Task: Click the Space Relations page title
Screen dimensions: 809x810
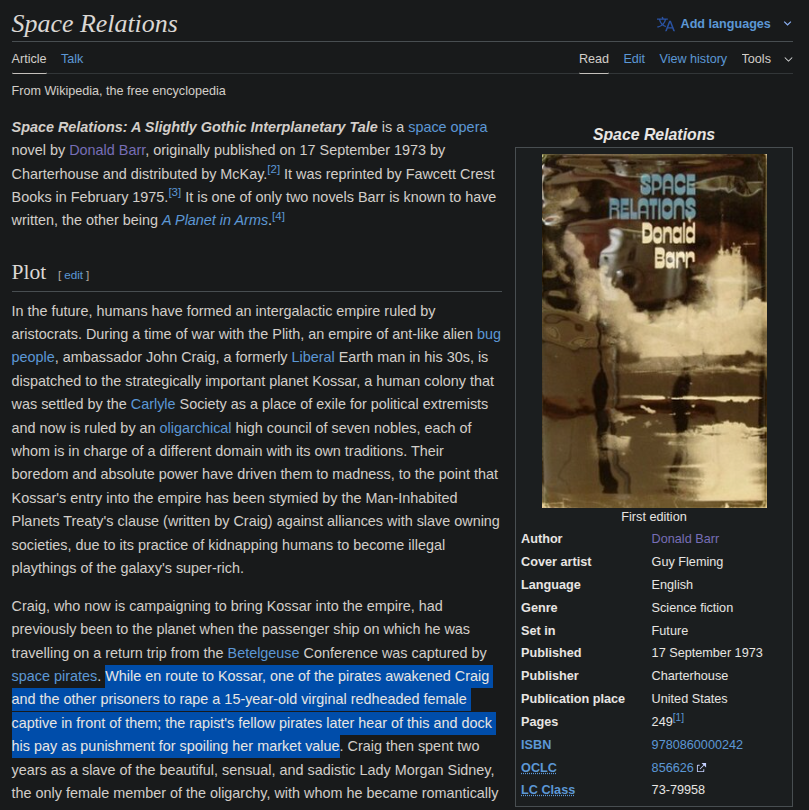Action: pos(95,24)
